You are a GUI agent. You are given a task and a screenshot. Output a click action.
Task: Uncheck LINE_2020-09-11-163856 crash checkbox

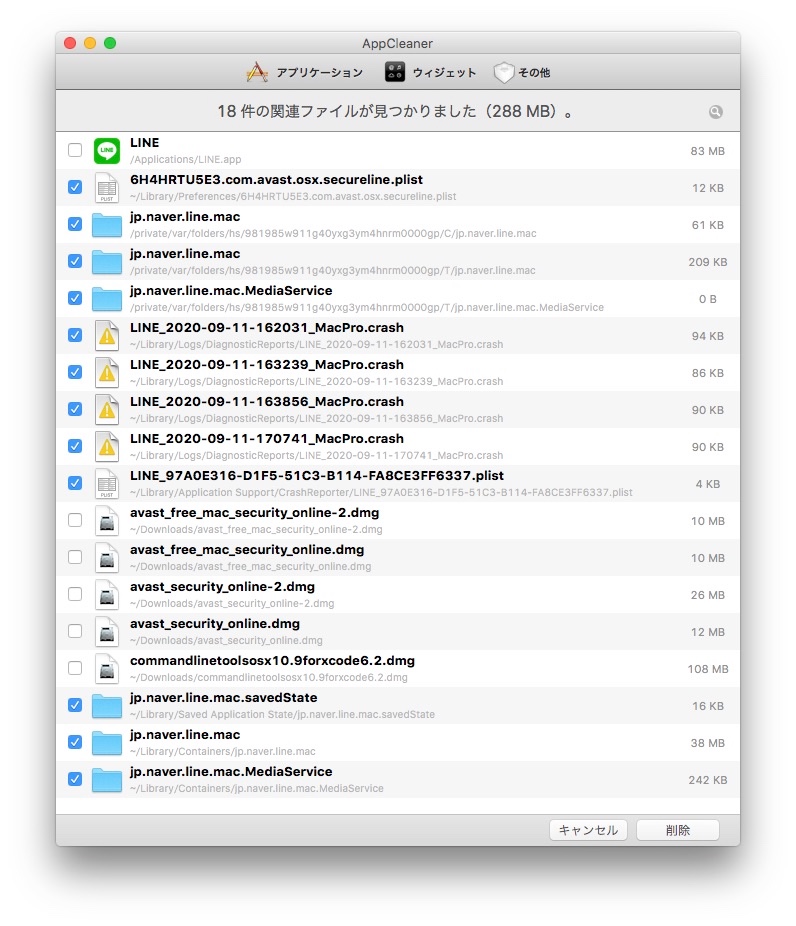pyautogui.click(x=75, y=409)
